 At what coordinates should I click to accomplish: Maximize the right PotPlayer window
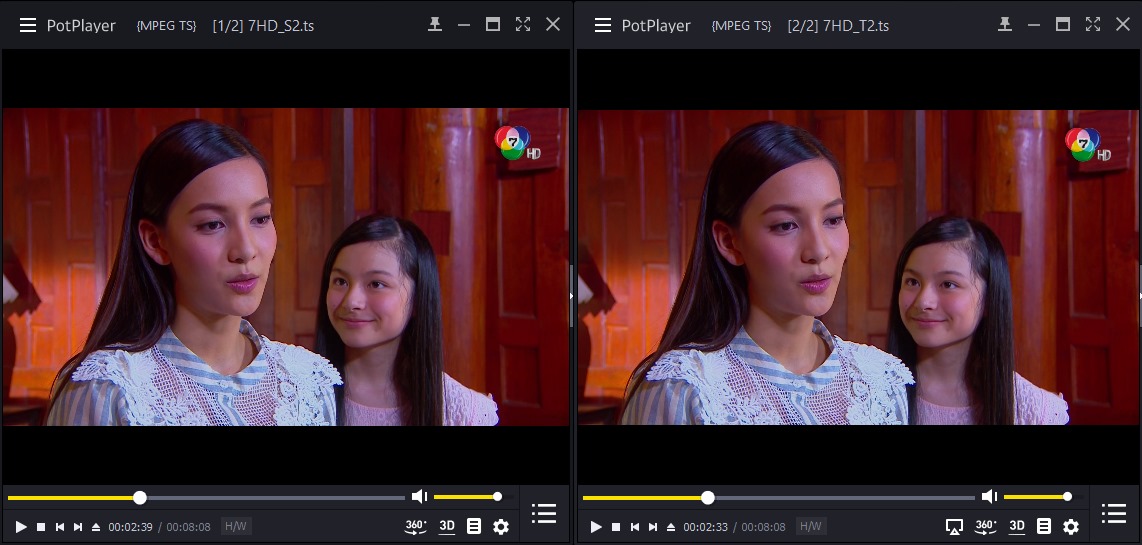point(1063,24)
